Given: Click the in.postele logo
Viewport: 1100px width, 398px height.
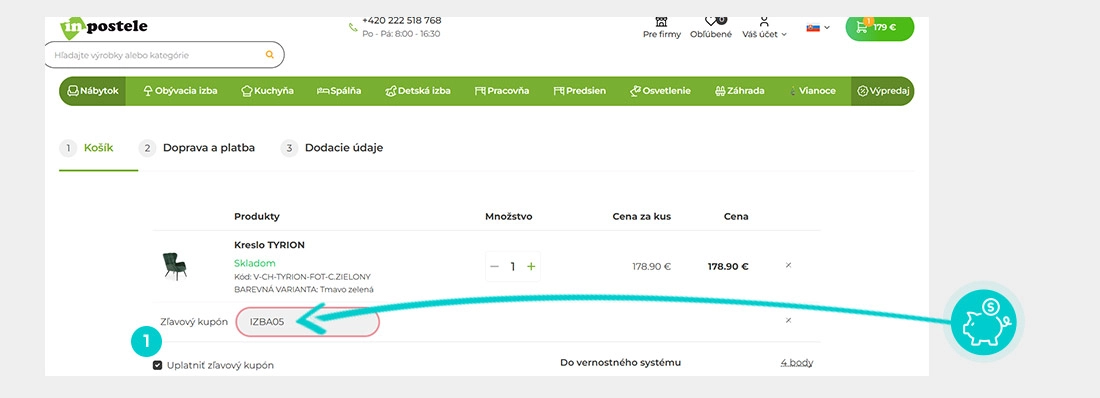Looking at the screenshot, I should (104, 28).
